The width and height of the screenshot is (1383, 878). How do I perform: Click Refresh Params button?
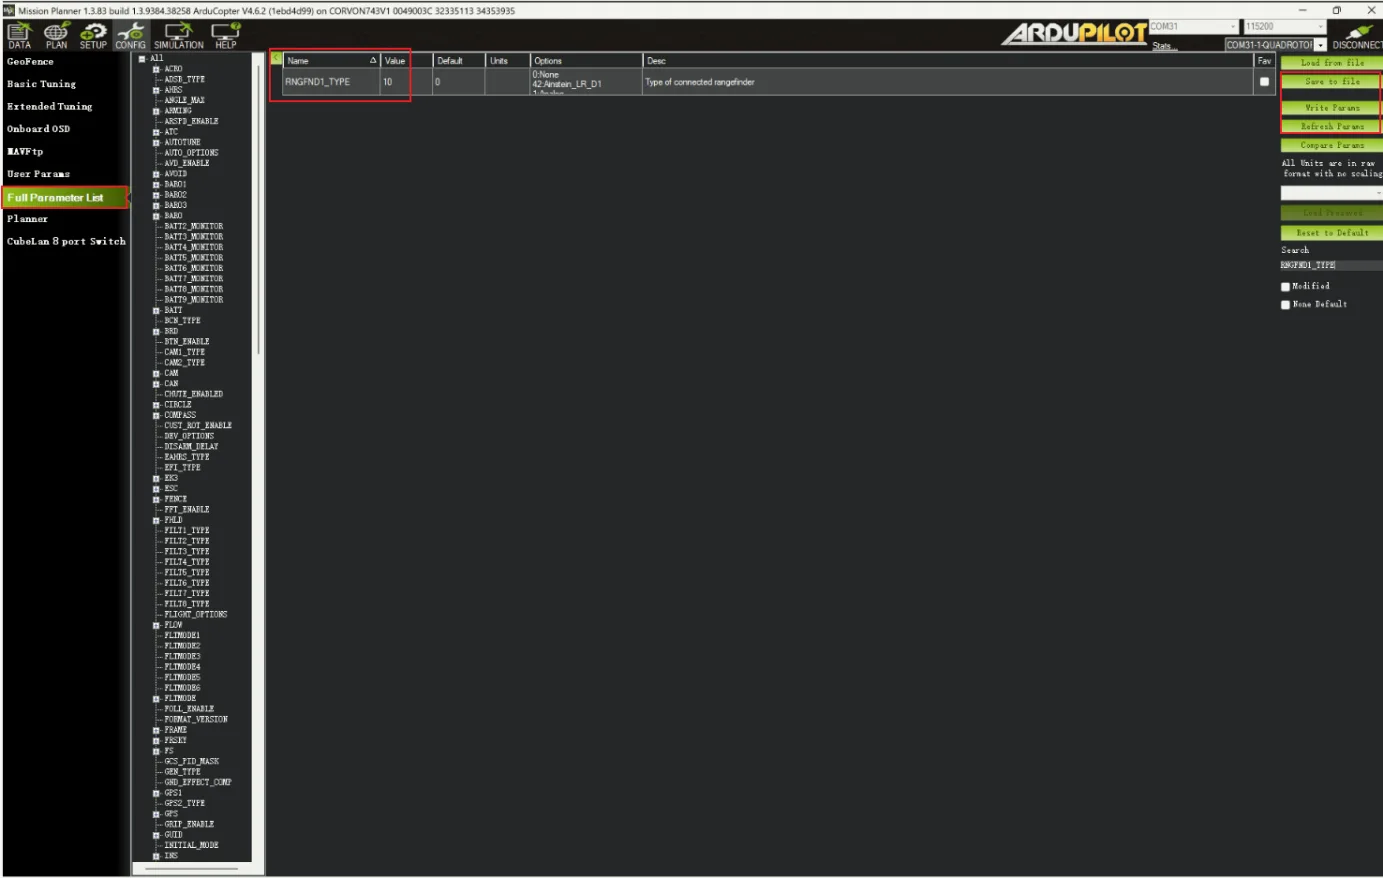(1332, 127)
